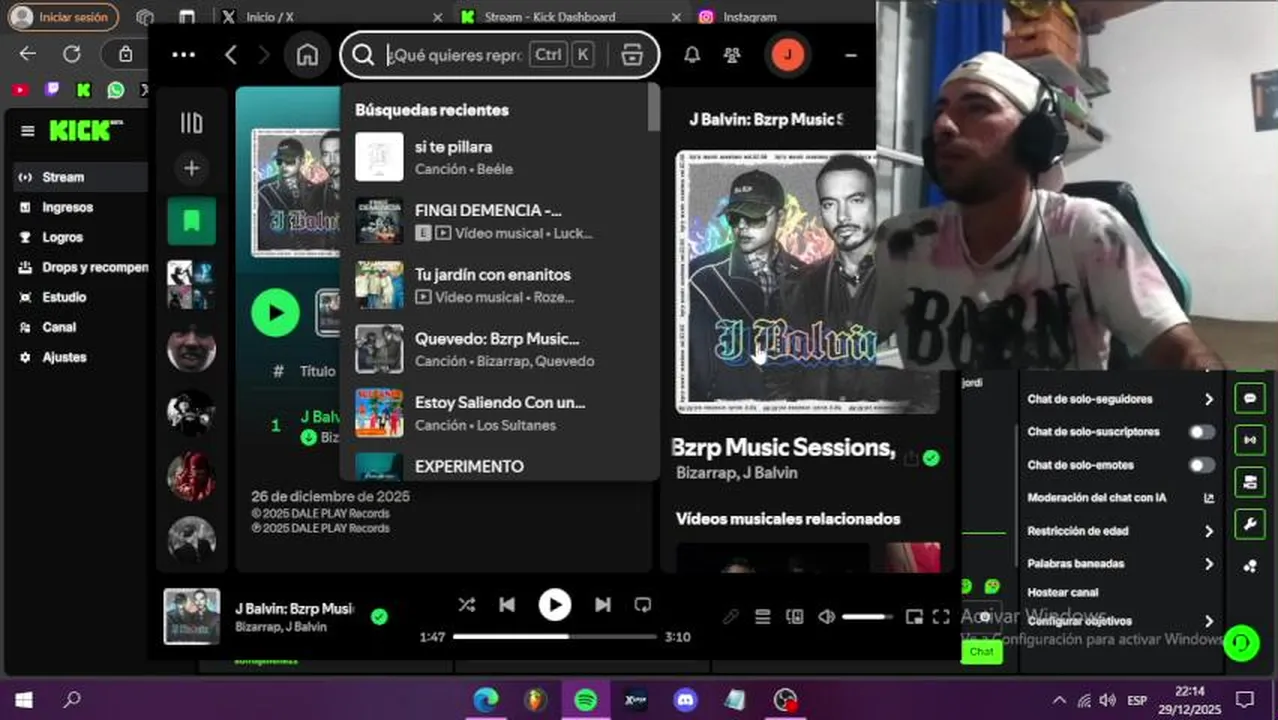
Task: Toggle Chat de solo-suscriptores switch
Action: point(1201,432)
